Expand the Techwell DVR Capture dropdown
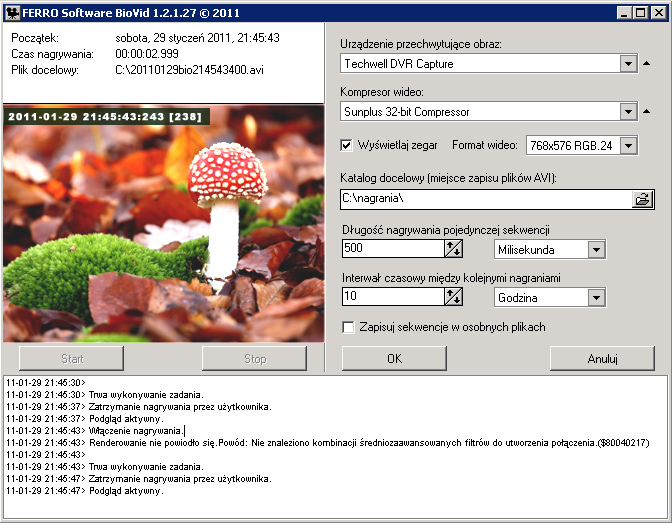 628,64
